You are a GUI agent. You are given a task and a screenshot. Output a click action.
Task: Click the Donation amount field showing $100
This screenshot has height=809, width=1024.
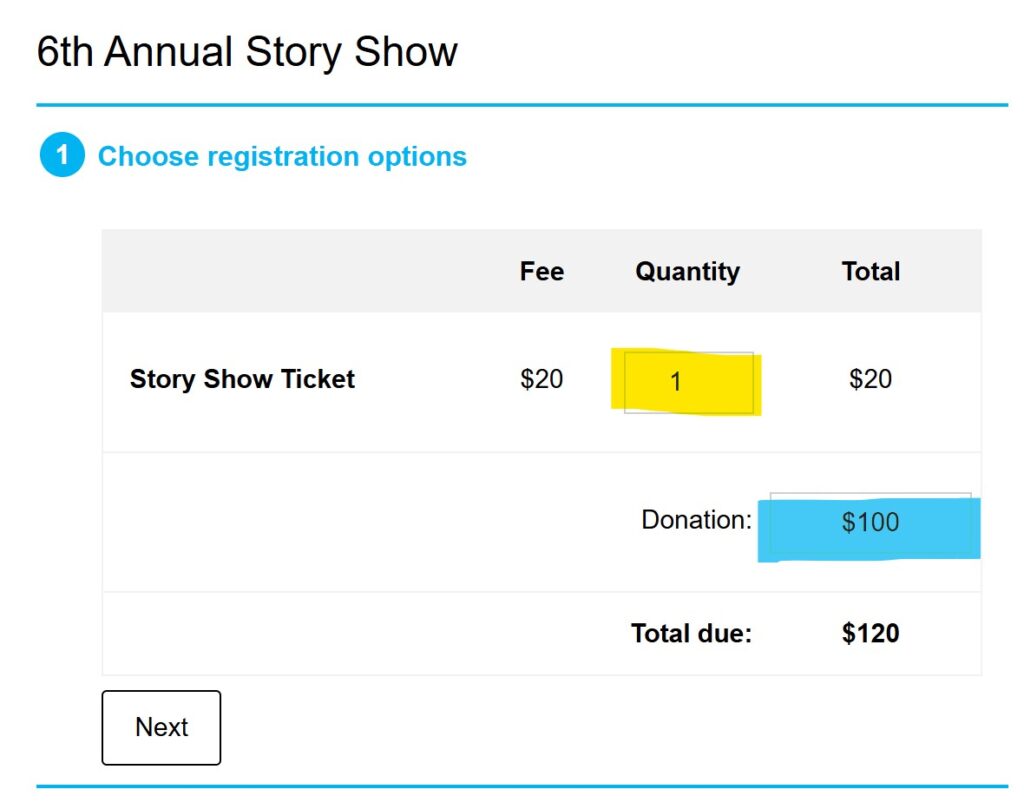point(870,522)
